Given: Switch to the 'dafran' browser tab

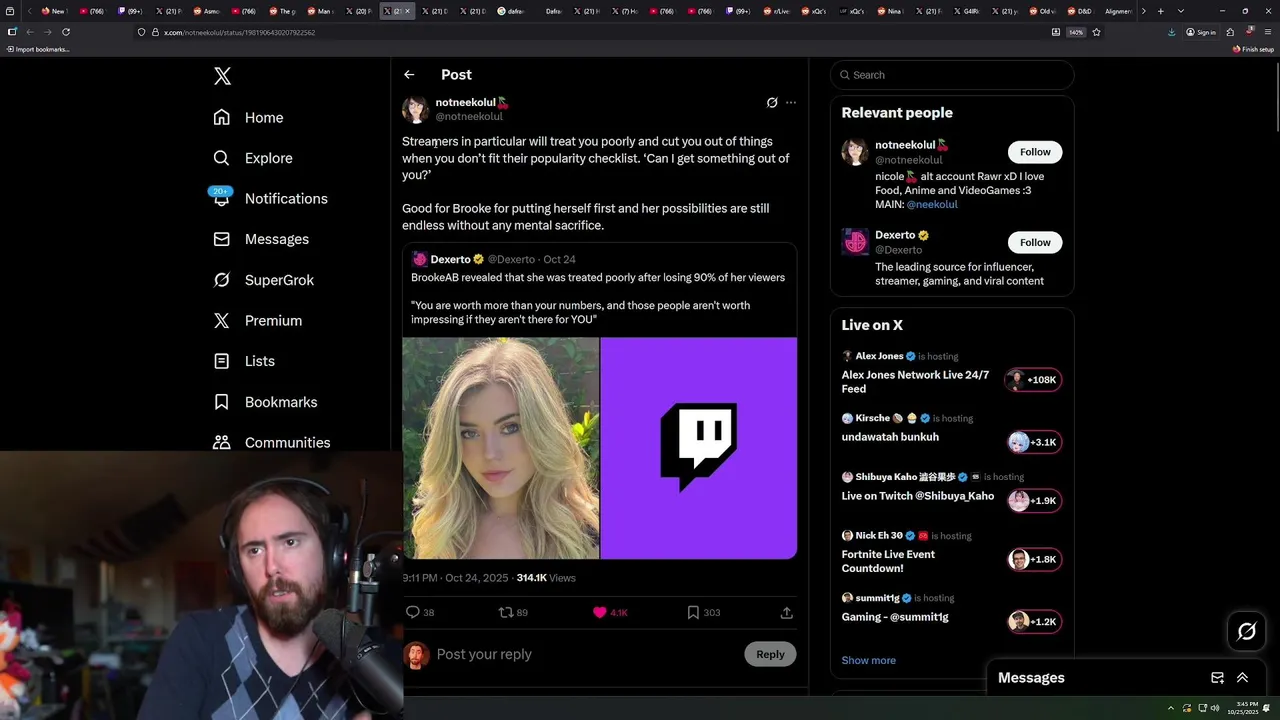Looking at the screenshot, I should pyautogui.click(x=513, y=11).
